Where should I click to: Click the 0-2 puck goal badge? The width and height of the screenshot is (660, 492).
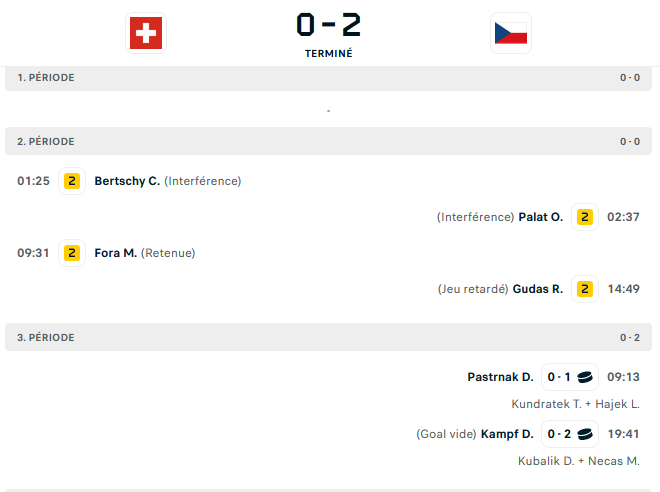pos(570,434)
